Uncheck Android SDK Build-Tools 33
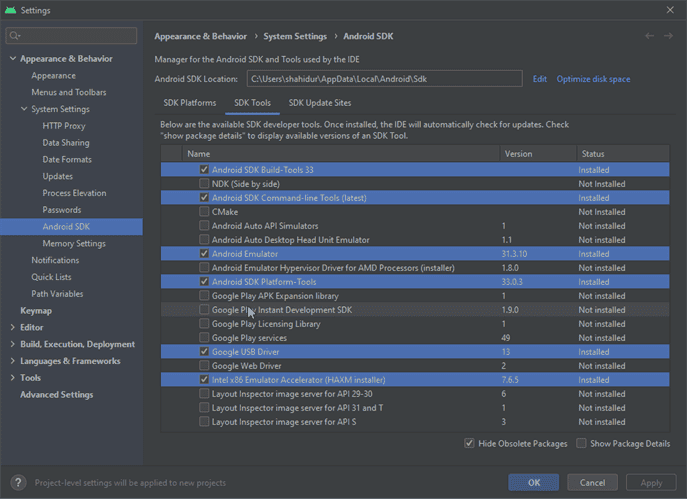Image resolution: width=687 pixels, height=499 pixels. pyautogui.click(x=204, y=170)
